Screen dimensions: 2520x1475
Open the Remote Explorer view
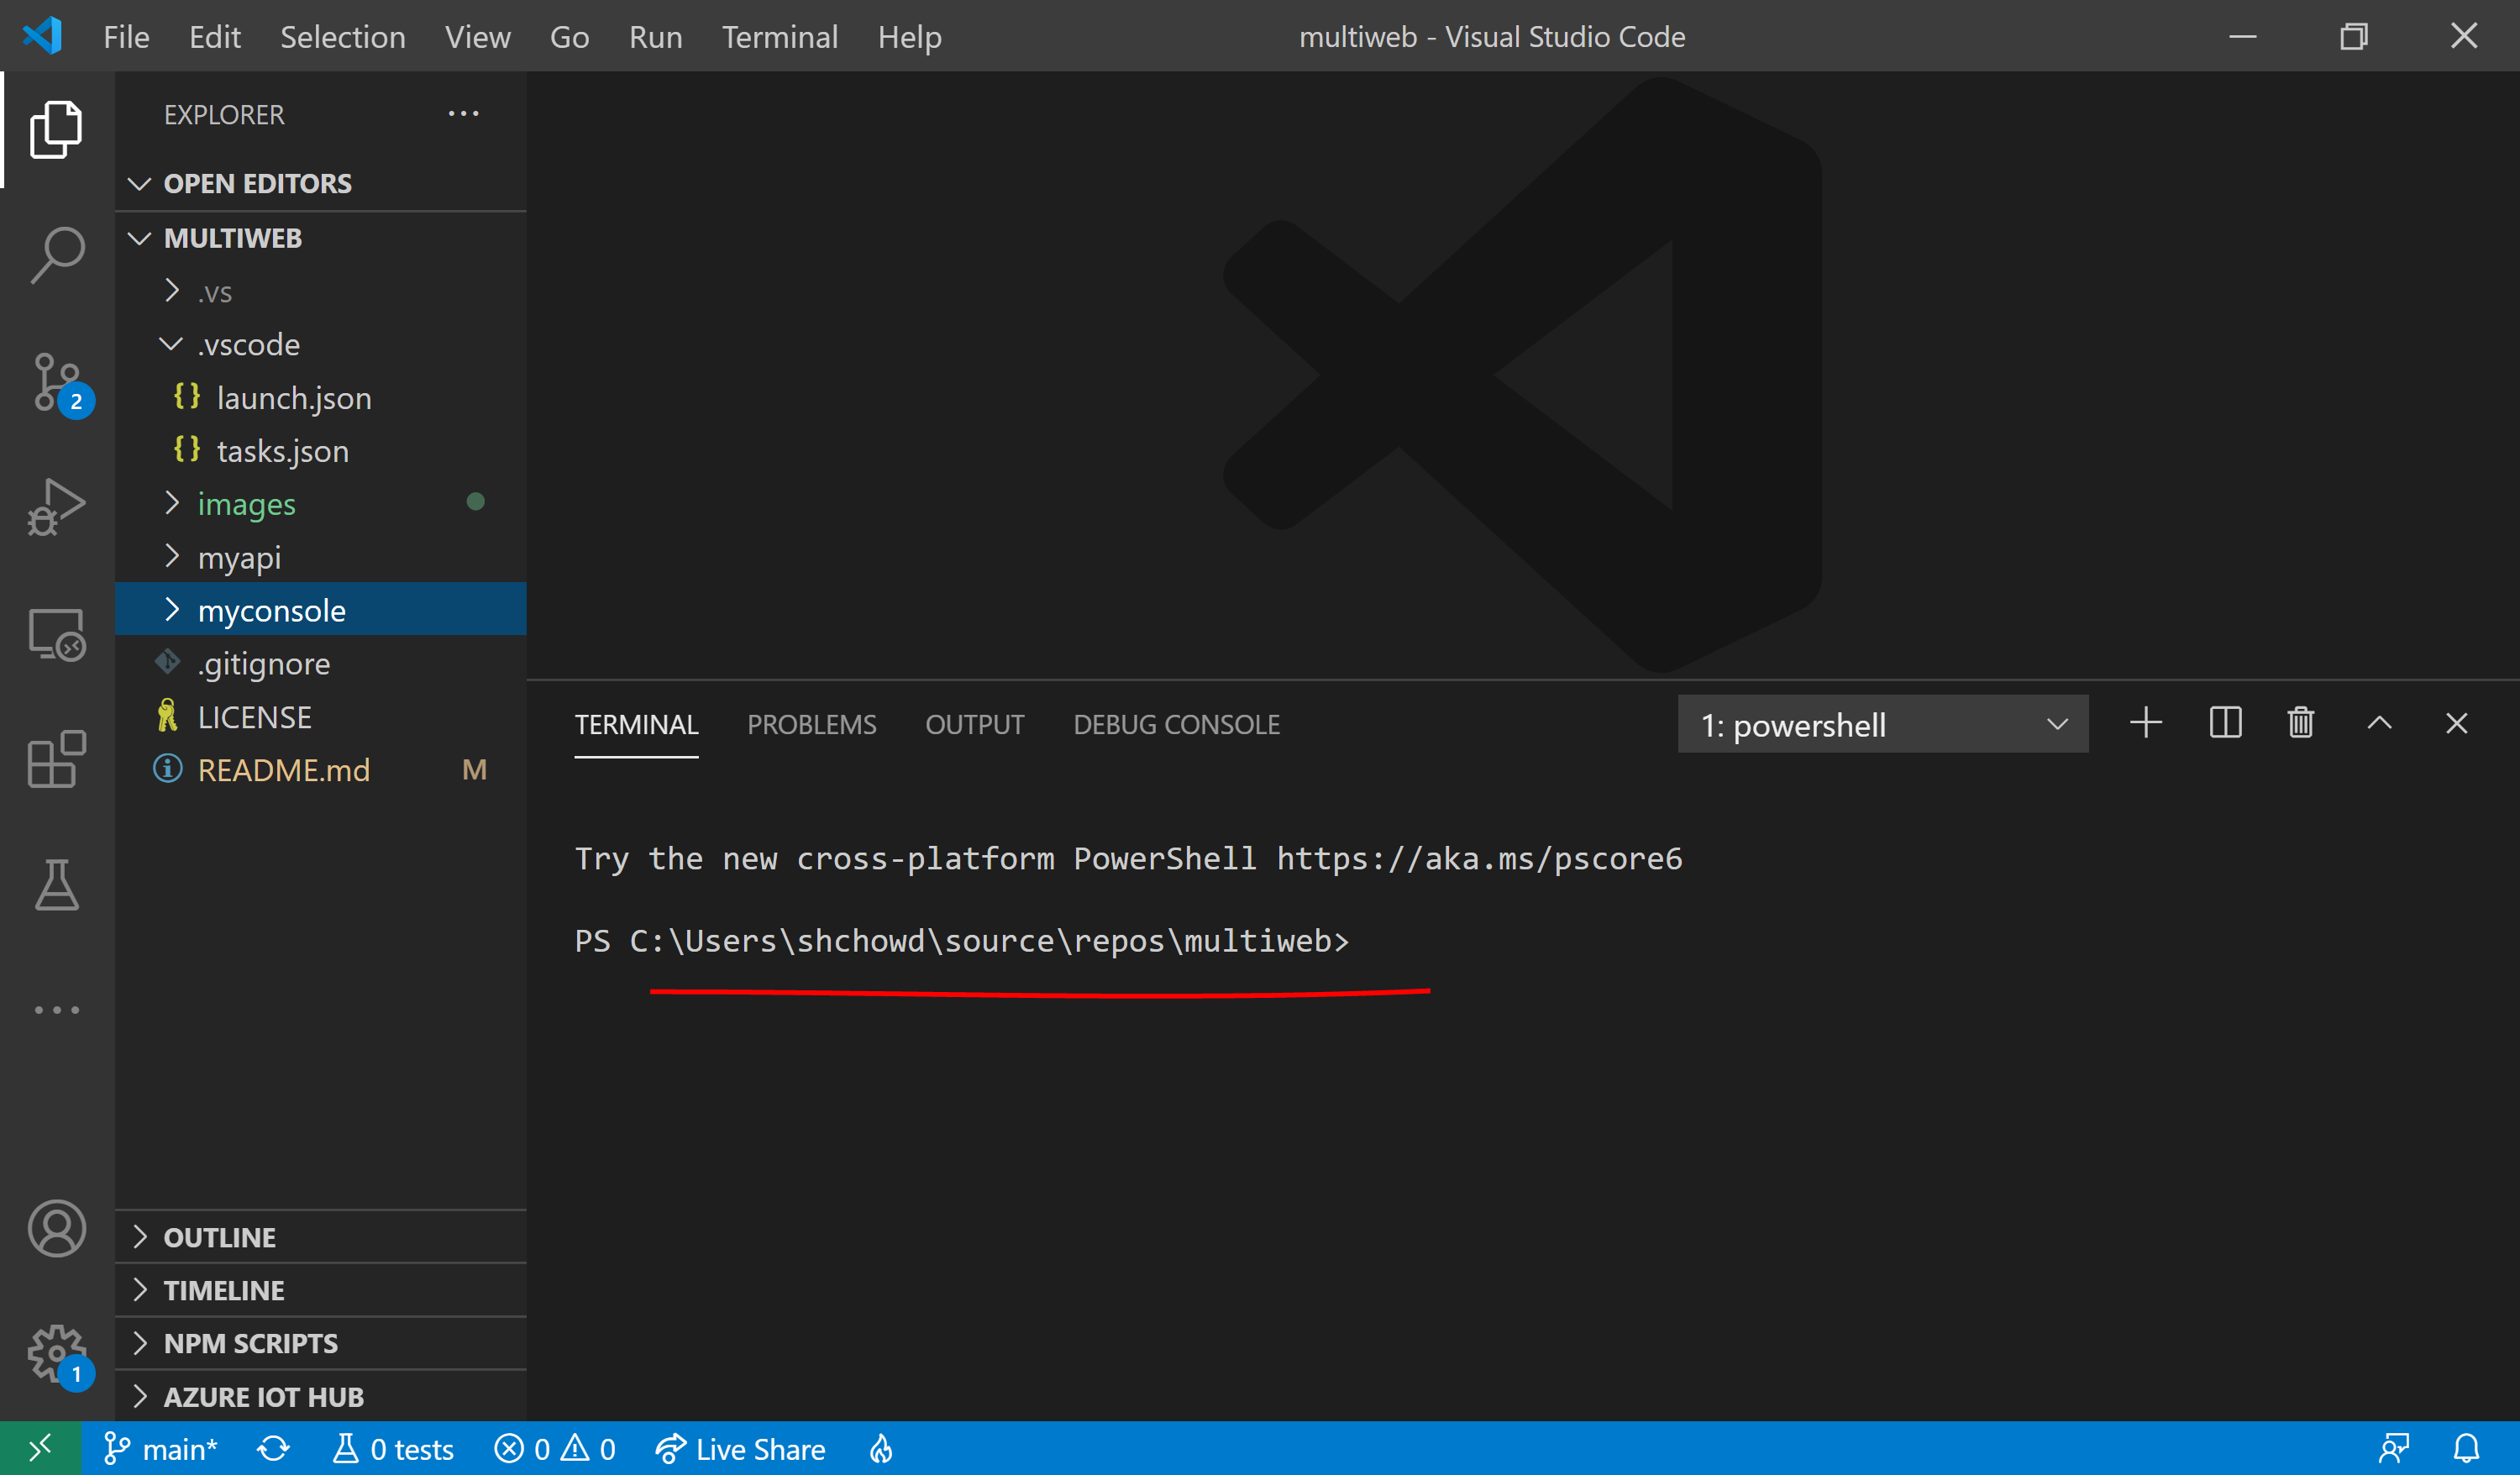pyautogui.click(x=57, y=635)
